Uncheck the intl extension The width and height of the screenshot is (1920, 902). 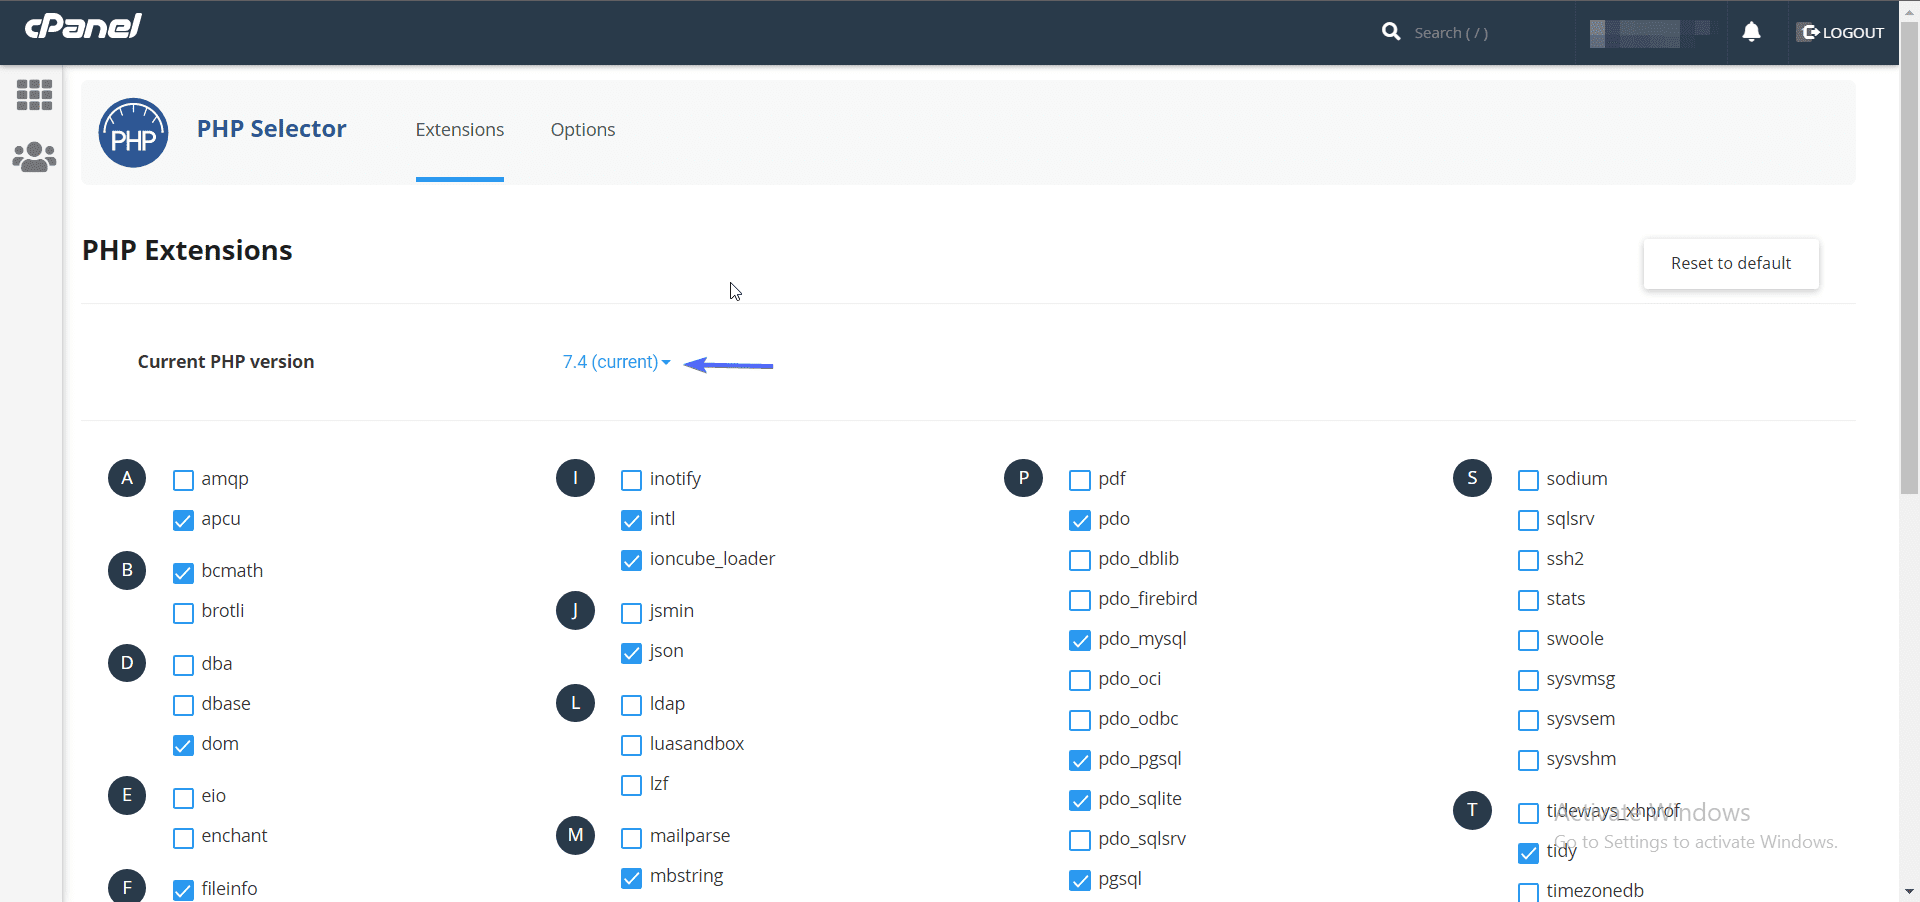(631, 520)
